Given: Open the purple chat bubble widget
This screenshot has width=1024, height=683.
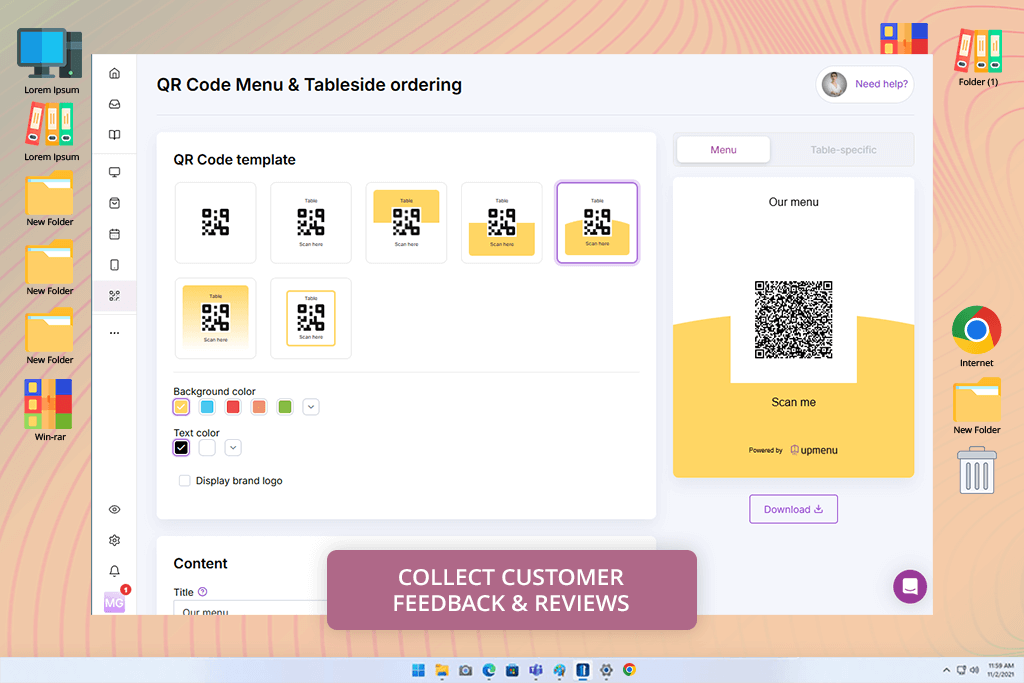Looking at the screenshot, I should point(910,586).
